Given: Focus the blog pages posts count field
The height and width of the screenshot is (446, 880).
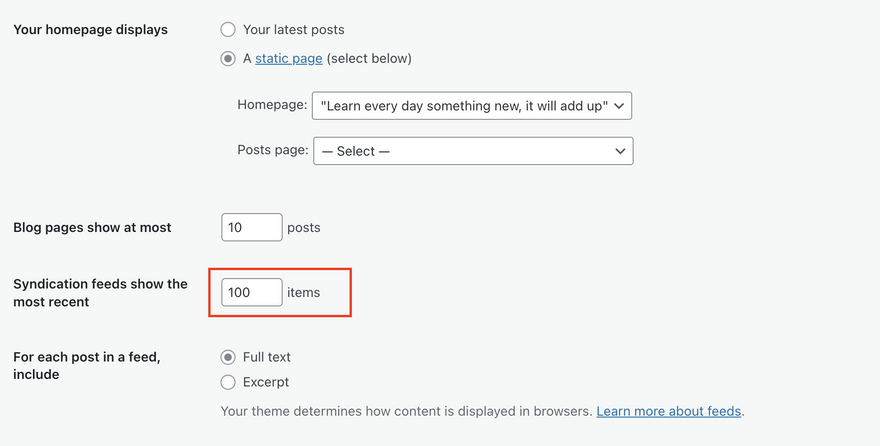Looking at the screenshot, I should (x=251, y=227).
